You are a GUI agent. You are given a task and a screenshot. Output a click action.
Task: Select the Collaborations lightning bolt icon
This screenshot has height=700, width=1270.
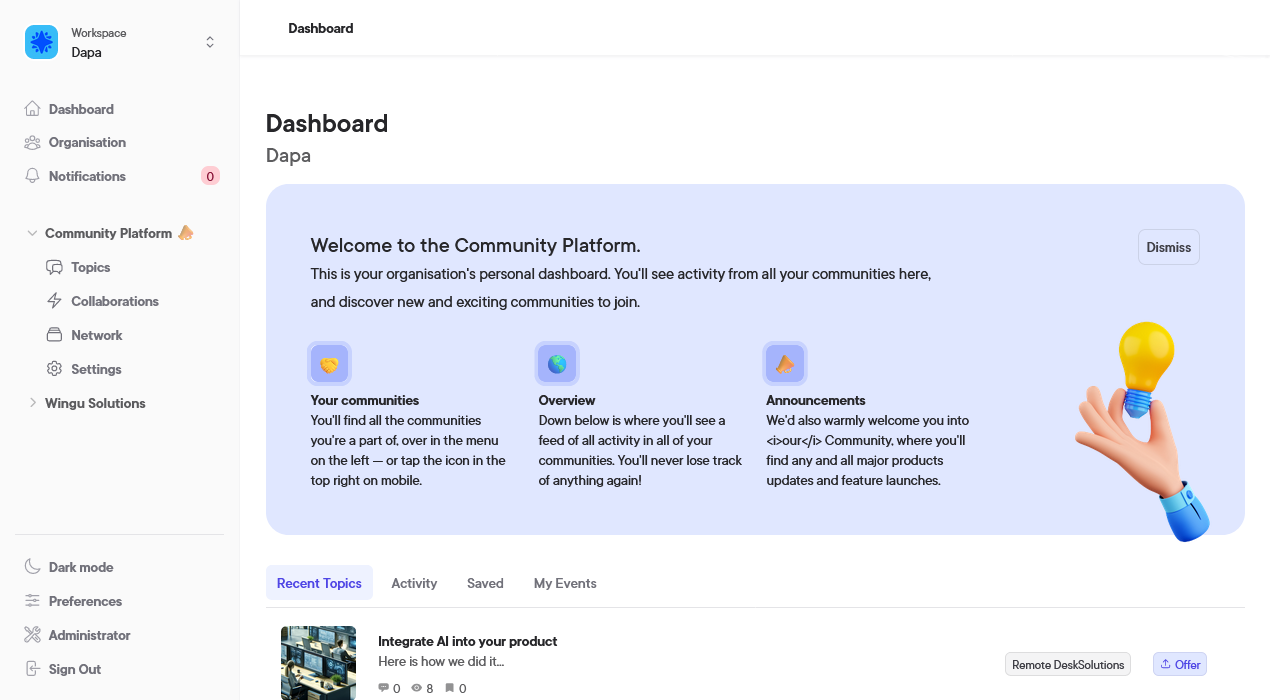pos(55,301)
